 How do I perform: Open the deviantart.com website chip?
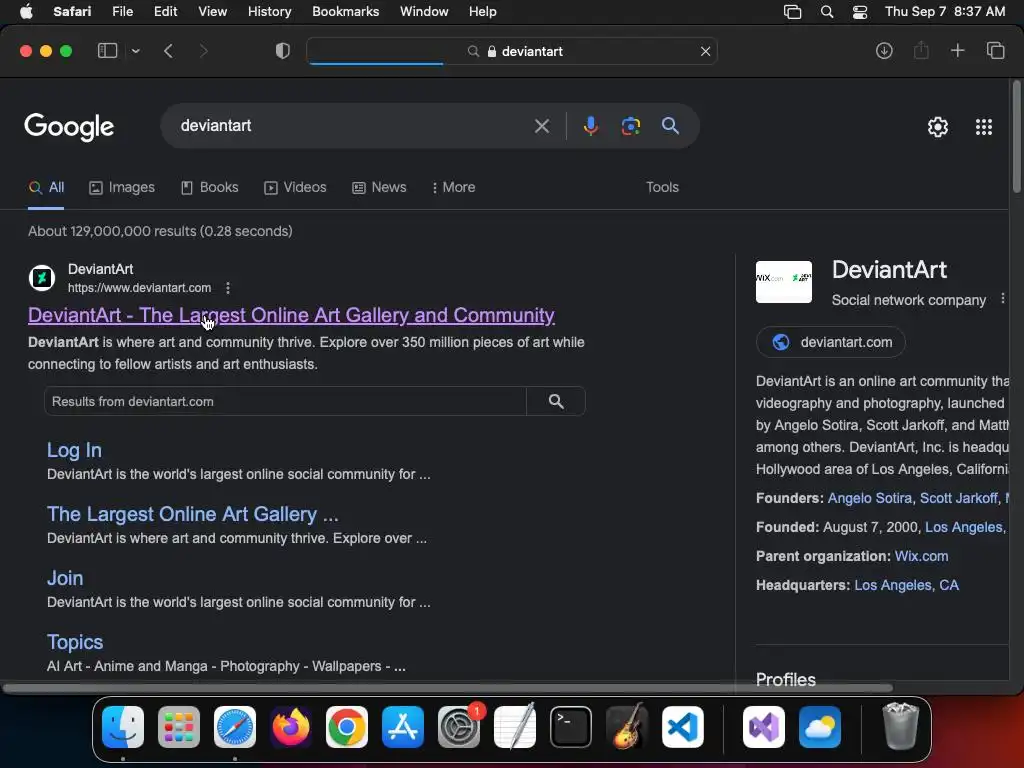click(x=831, y=342)
